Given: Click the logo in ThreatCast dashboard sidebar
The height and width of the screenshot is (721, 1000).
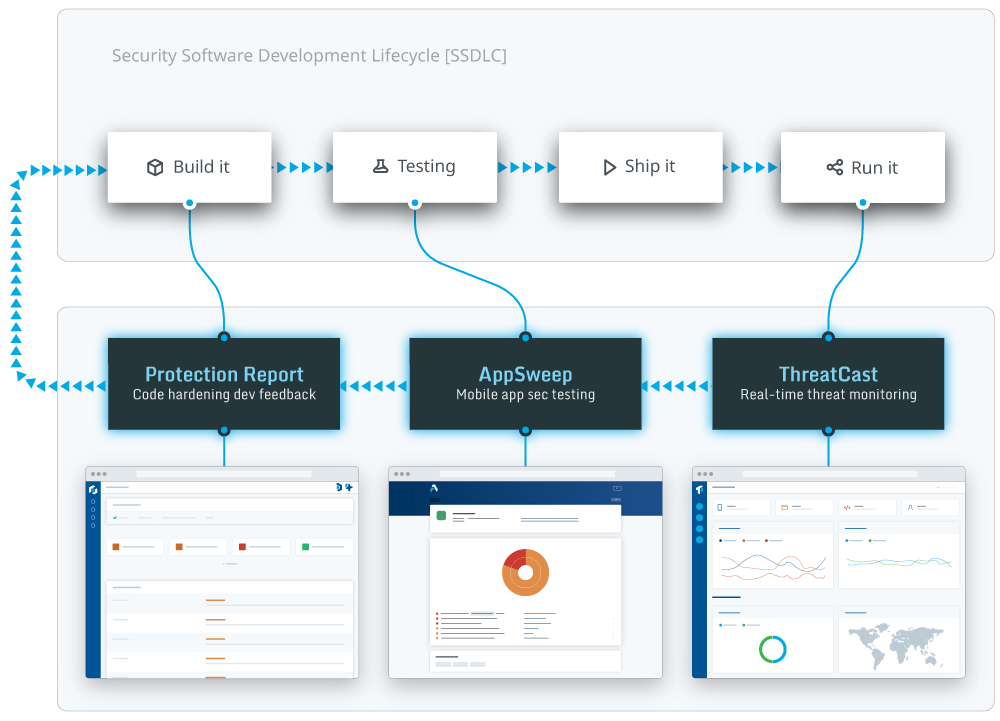Looking at the screenshot, I should (700, 490).
